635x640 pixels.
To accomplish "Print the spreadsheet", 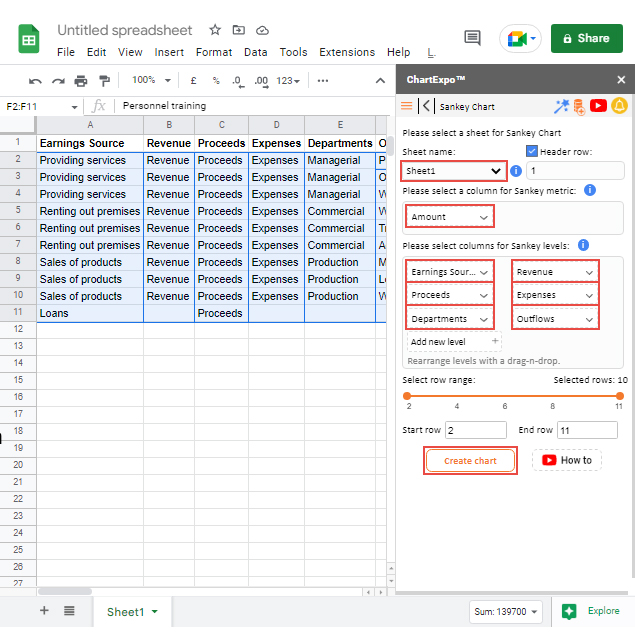I will [x=81, y=81].
